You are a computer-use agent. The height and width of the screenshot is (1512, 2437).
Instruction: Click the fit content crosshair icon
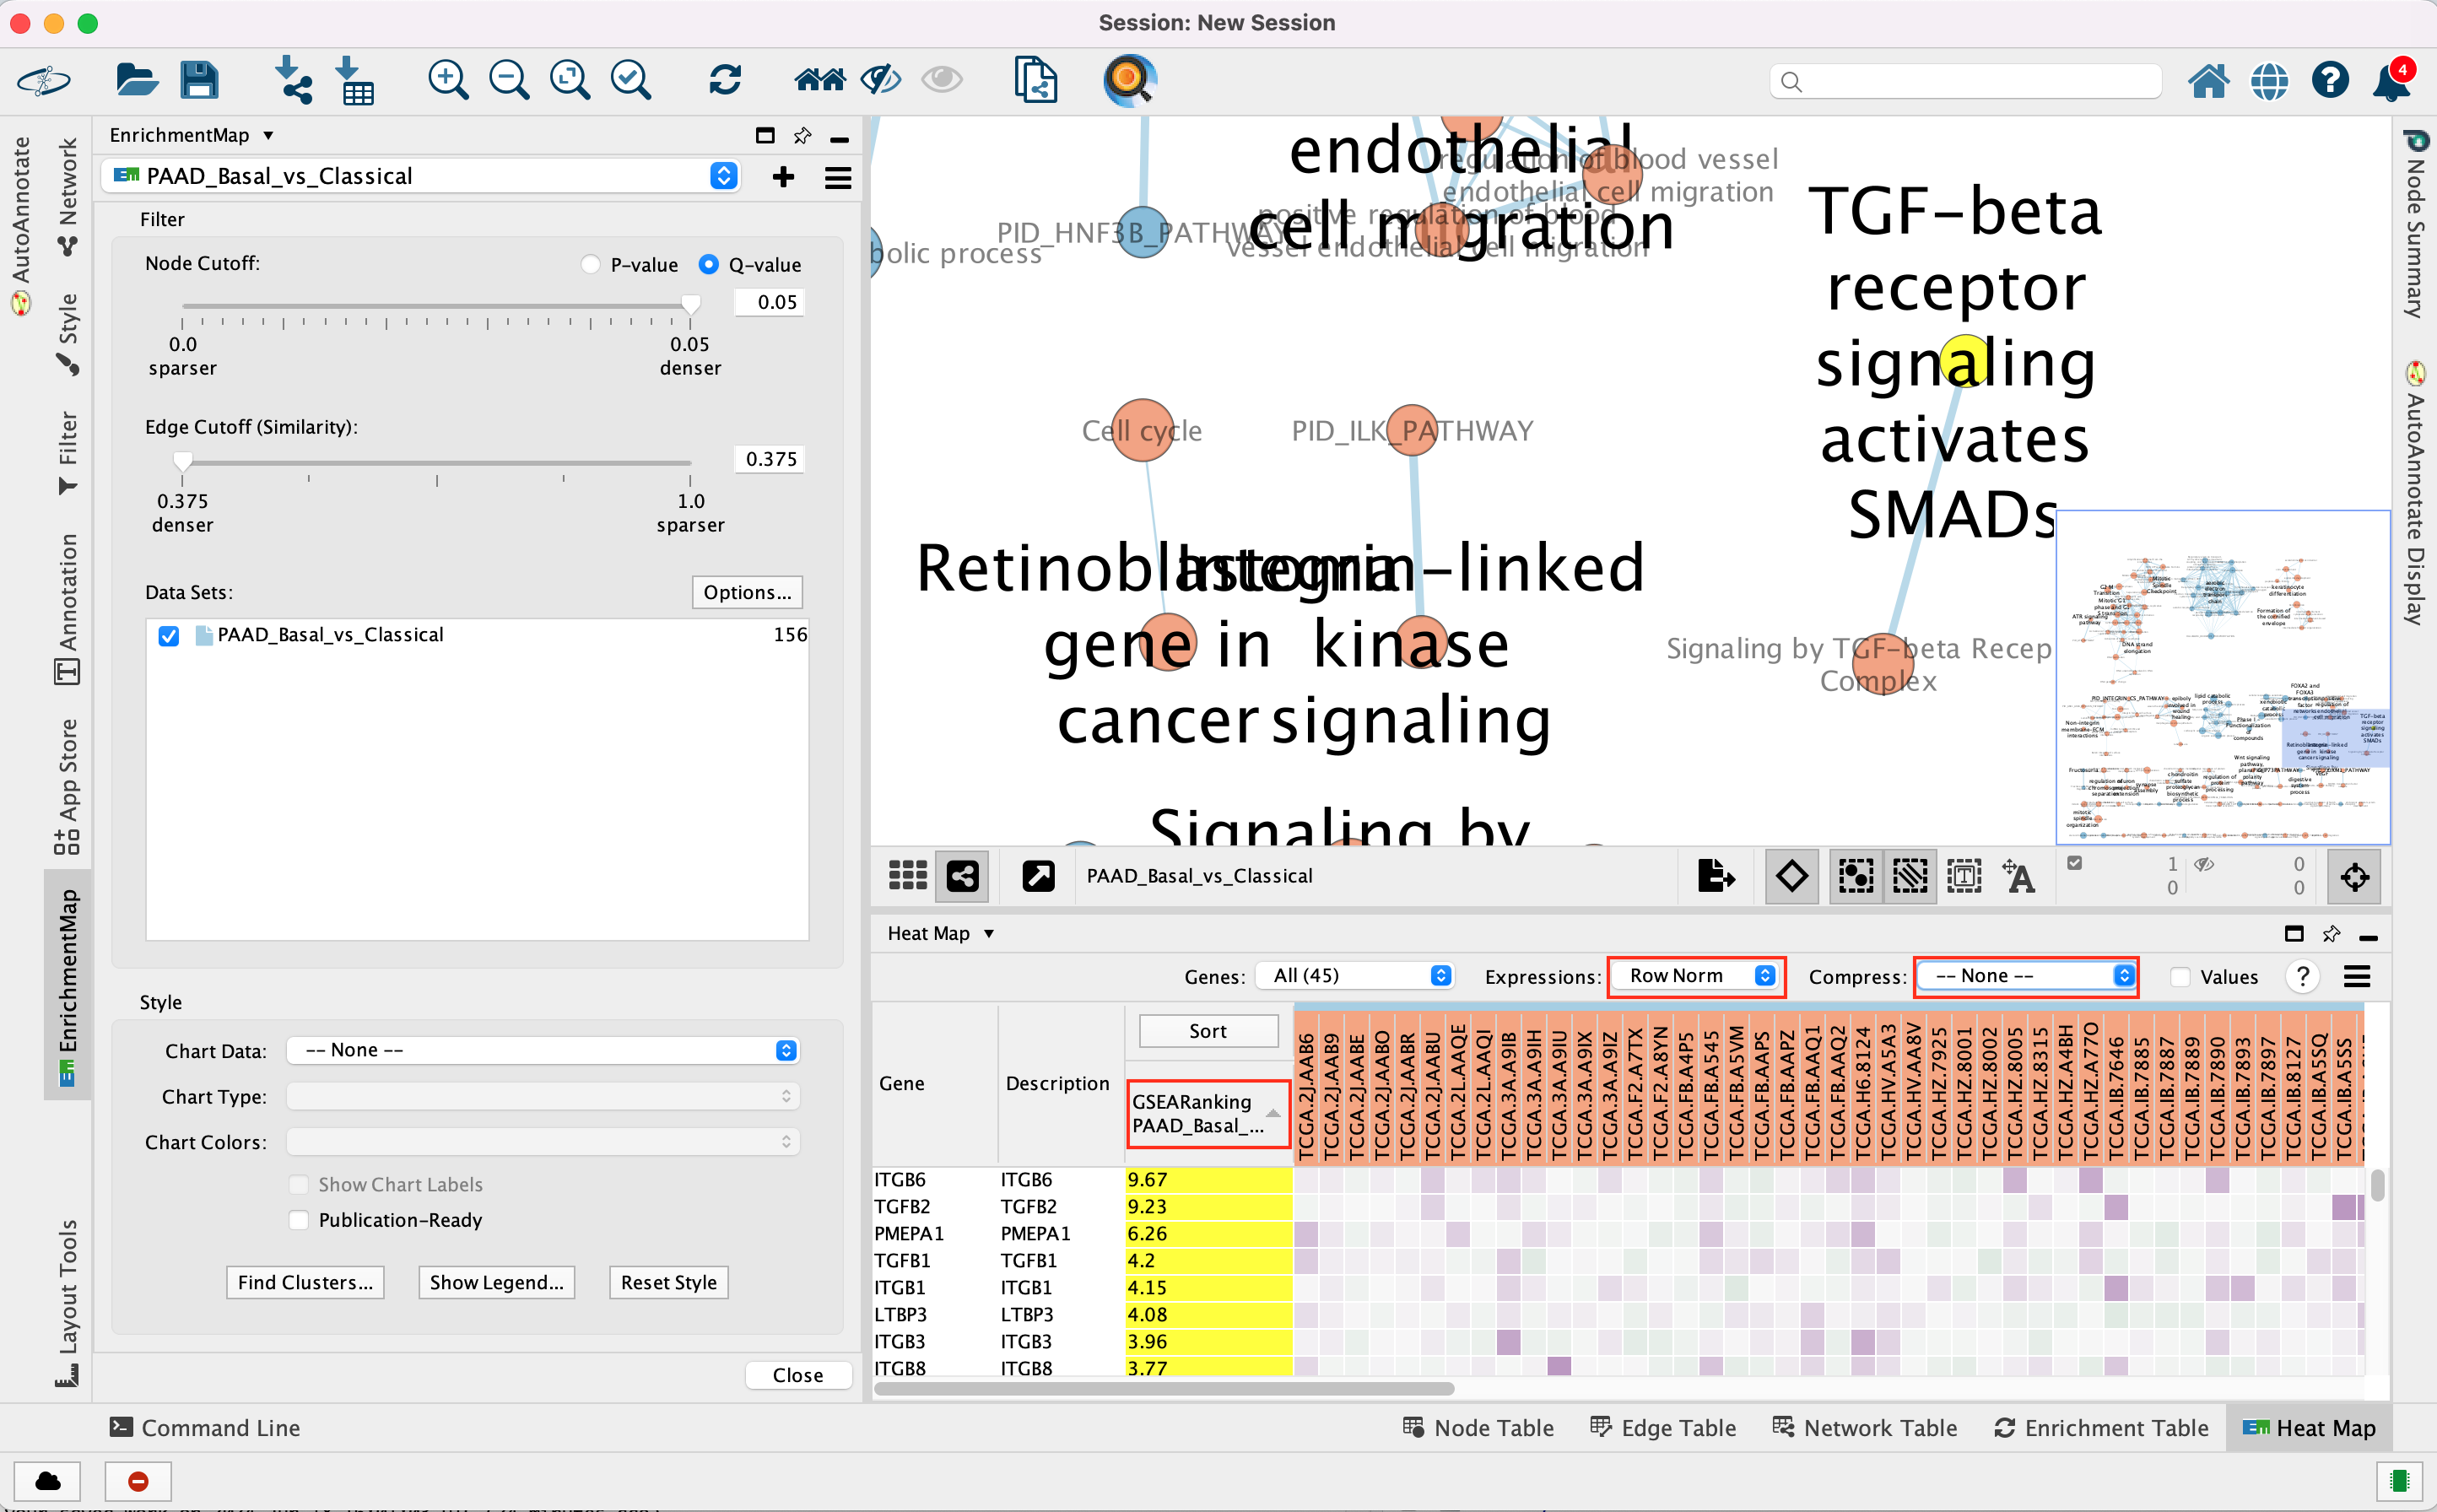tap(2354, 877)
